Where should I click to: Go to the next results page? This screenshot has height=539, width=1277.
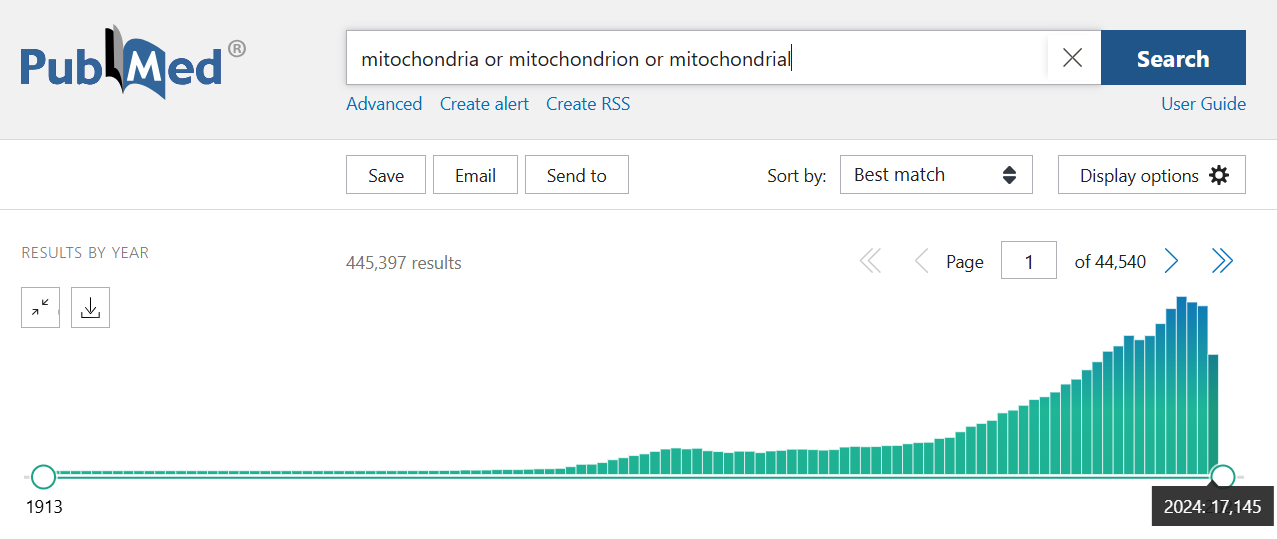pyautogui.click(x=1172, y=262)
